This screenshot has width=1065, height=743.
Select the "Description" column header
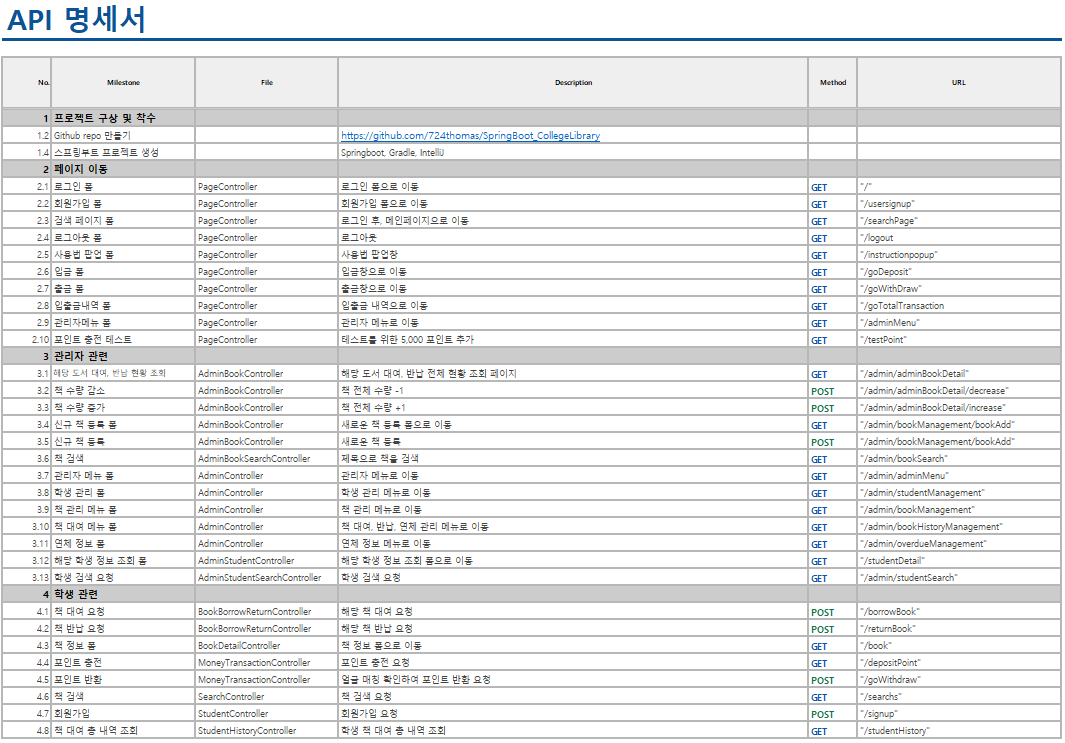click(x=573, y=82)
